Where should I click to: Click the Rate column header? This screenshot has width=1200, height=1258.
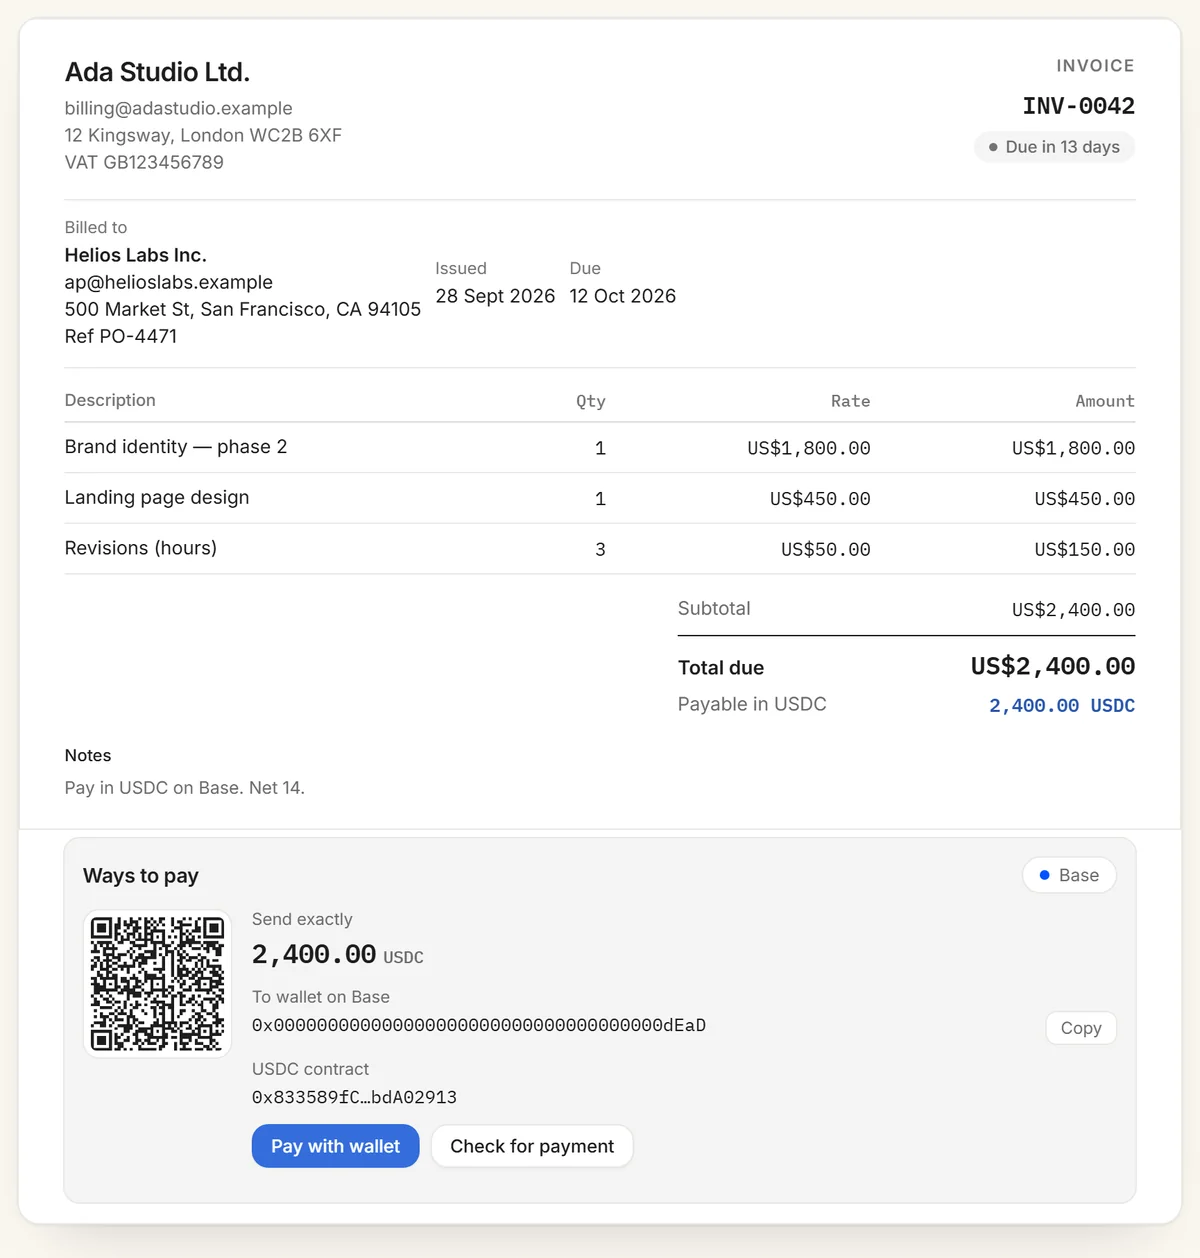click(850, 401)
